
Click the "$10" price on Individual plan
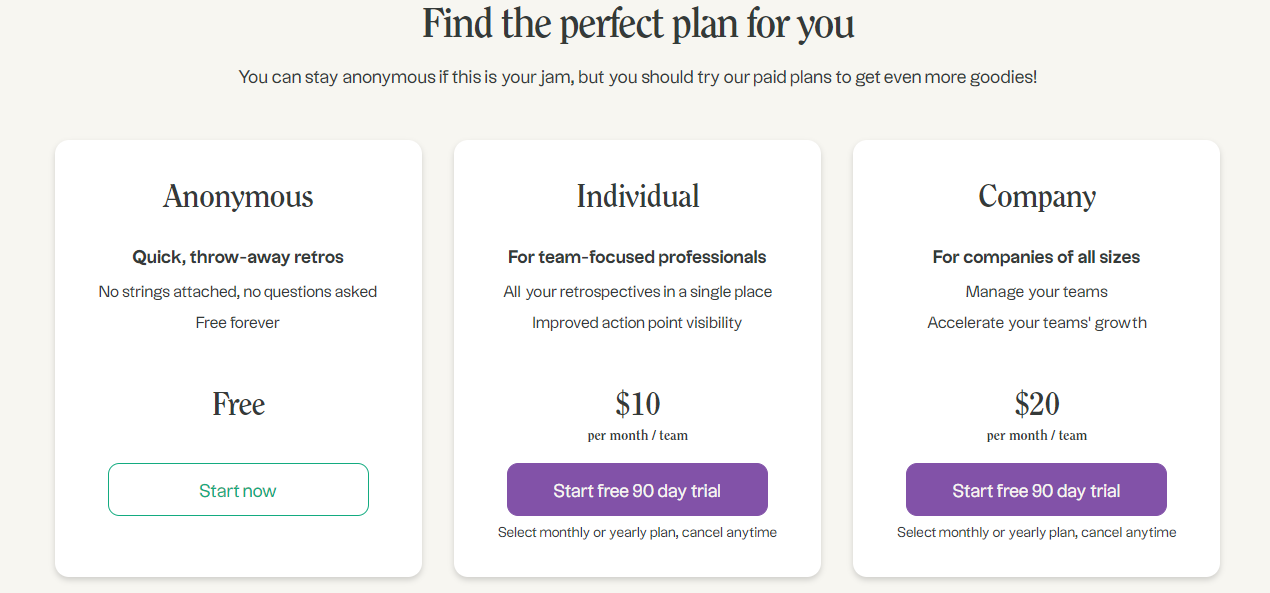637,404
